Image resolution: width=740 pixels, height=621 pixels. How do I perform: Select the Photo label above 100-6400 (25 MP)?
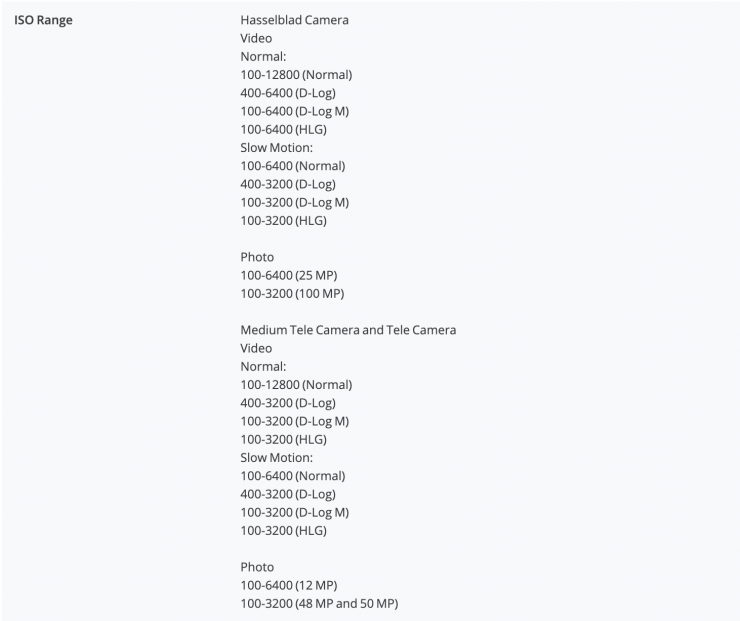(x=257, y=257)
